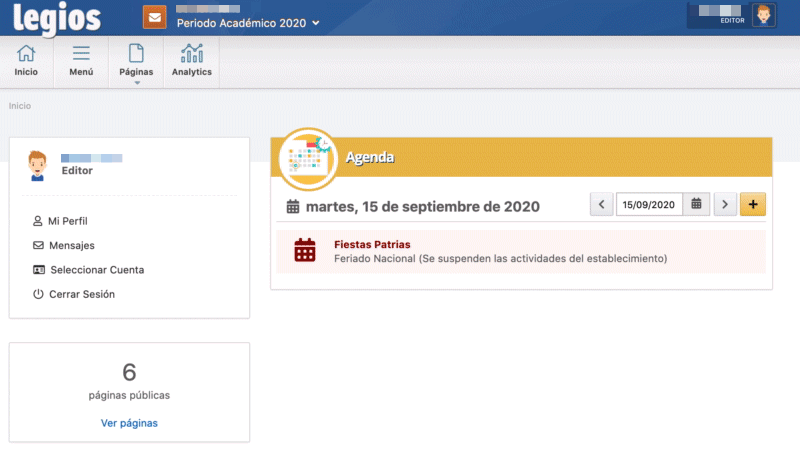This screenshot has width=800, height=458.
Task: Open the Menú toolbar item
Action: 81,61
